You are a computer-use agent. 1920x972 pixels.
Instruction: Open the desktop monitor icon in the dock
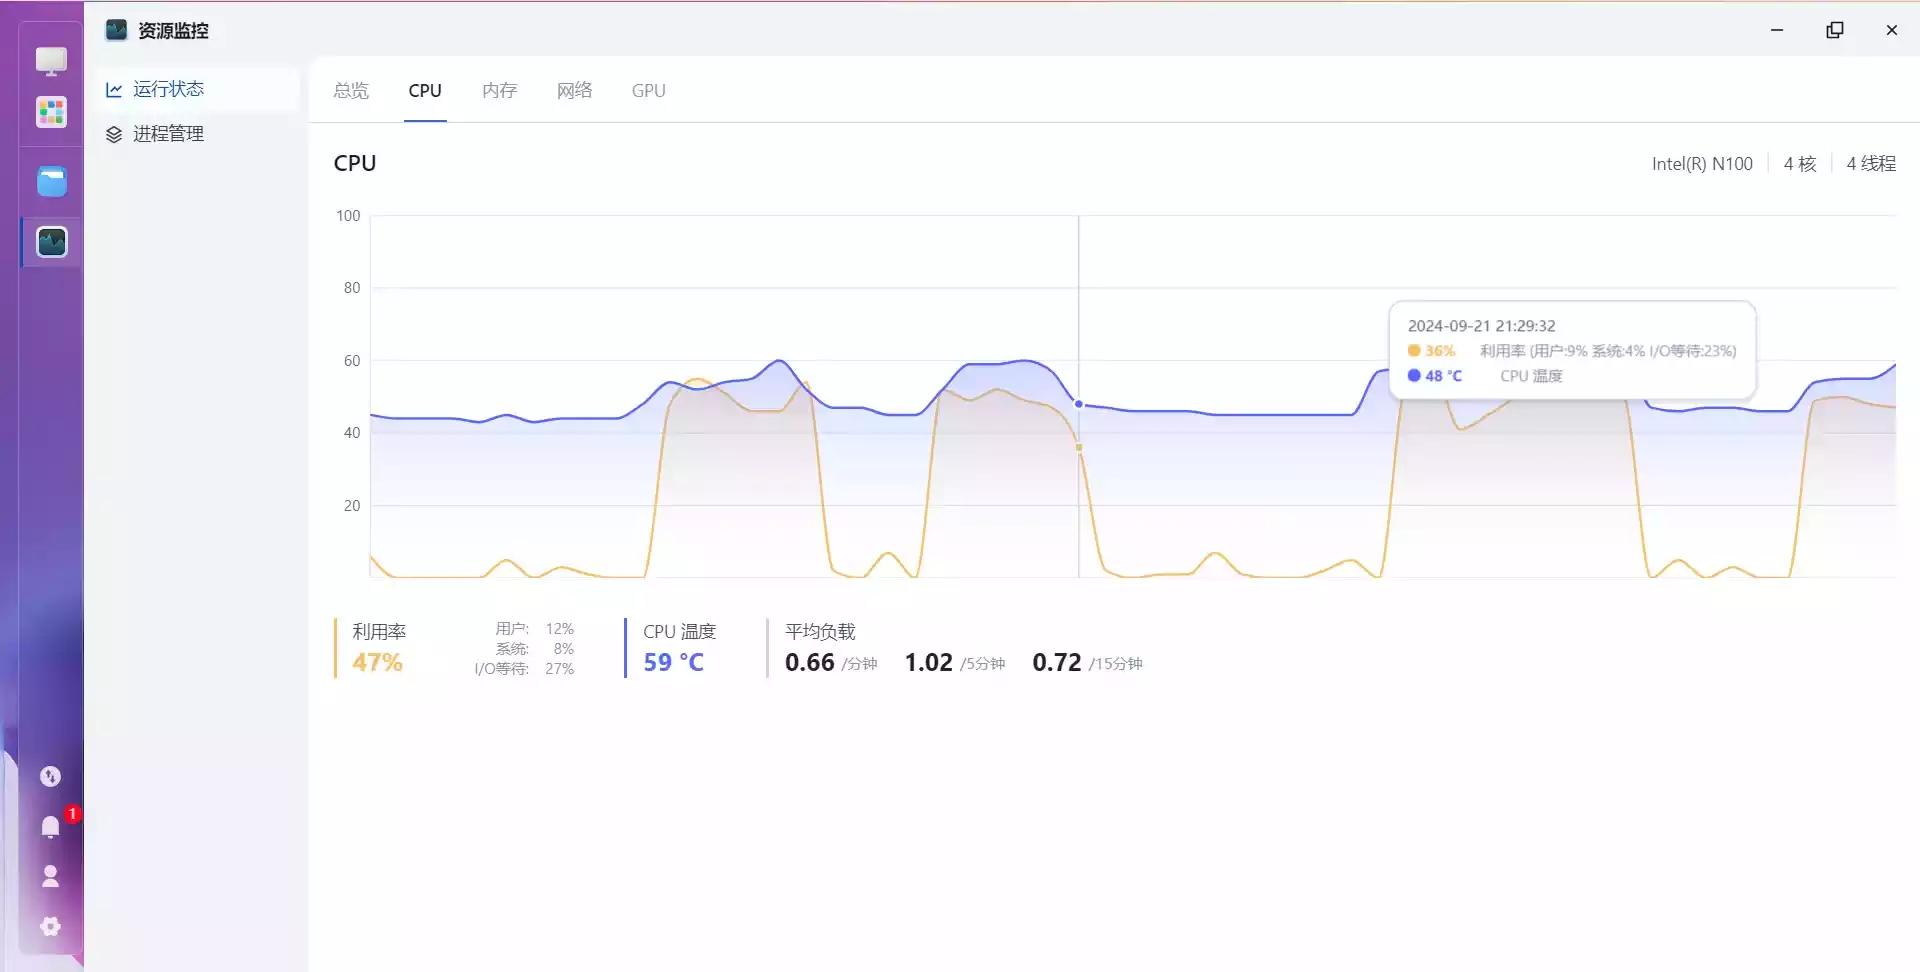[51, 61]
